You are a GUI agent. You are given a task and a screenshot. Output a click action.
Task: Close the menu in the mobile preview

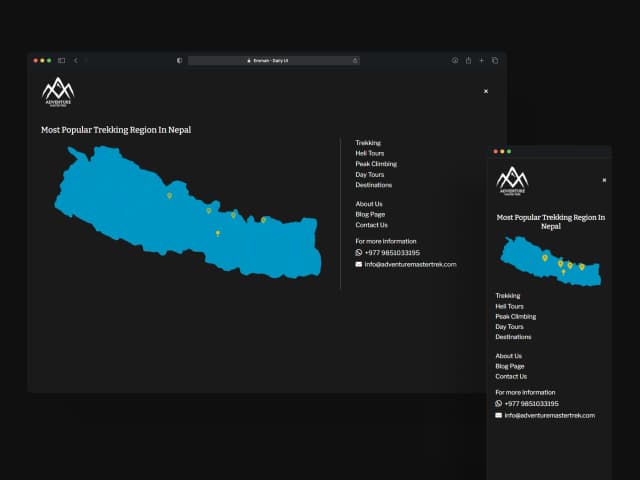(x=604, y=180)
